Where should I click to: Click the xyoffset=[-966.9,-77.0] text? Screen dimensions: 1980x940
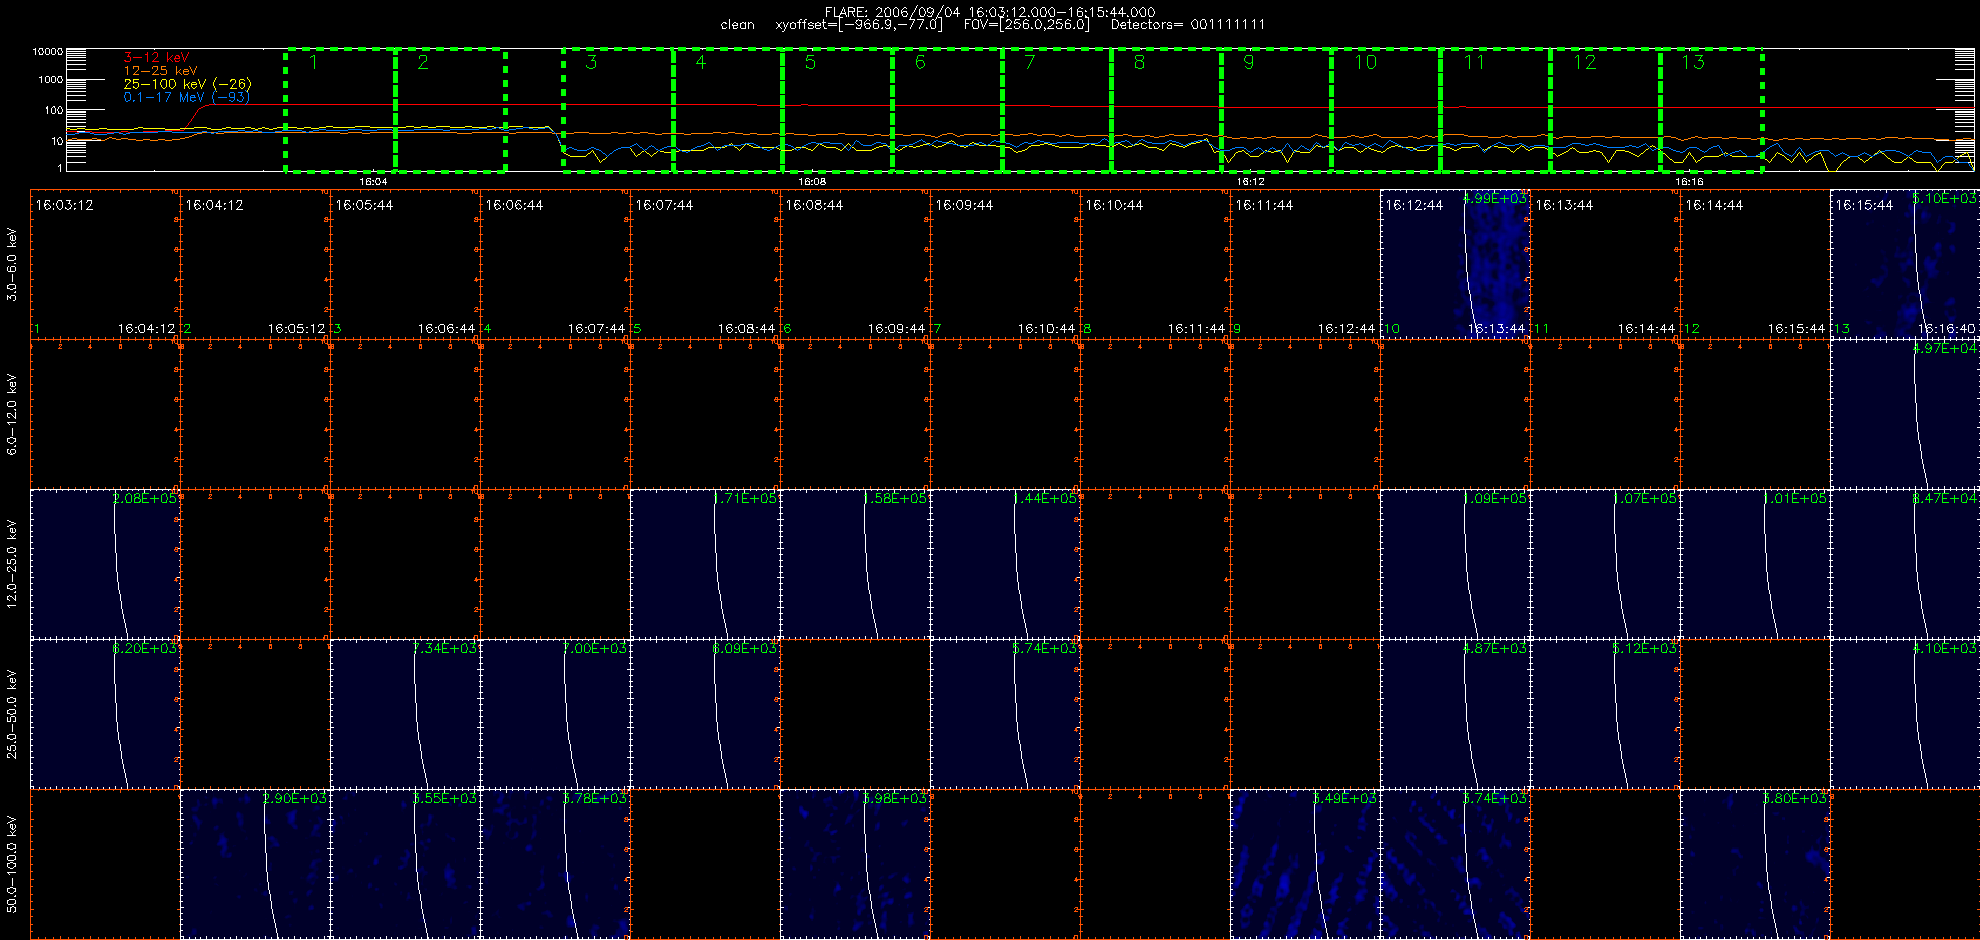point(859,24)
